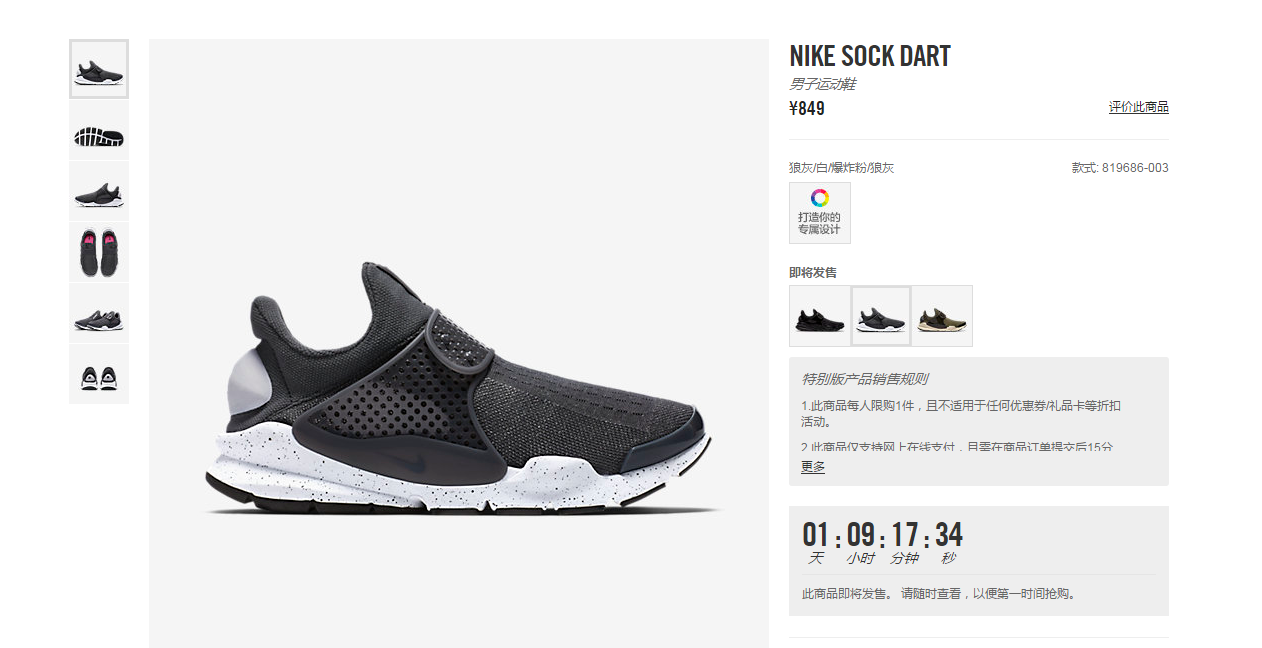1262x648 pixels.
Task: Choose the wolf grey white-sole colorway swatch
Action: coord(881,316)
